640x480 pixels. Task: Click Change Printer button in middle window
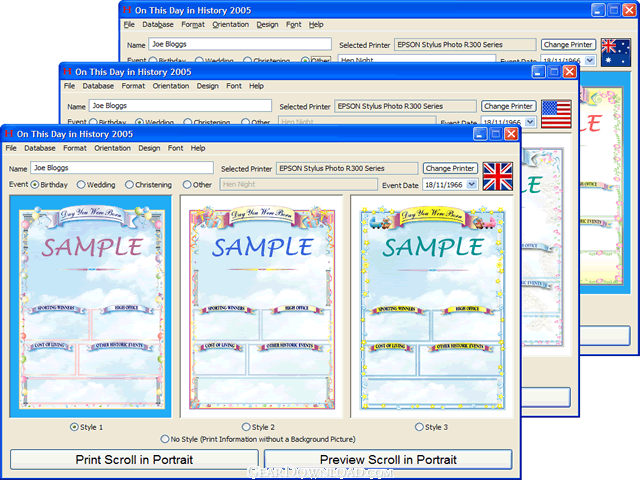pyautogui.click(x=509, y=106)
